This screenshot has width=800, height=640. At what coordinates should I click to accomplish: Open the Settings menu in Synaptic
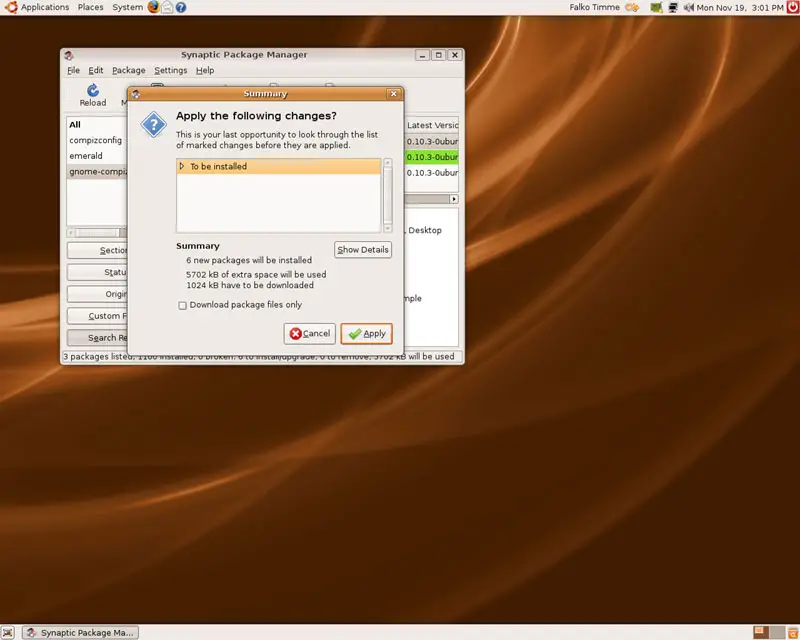pyautogui.click(x=170, y=71)
